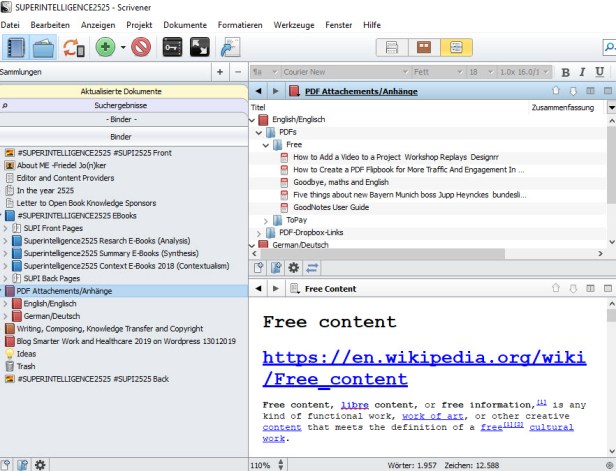Click the gear icon below the outliner

[x=294, y=268]
